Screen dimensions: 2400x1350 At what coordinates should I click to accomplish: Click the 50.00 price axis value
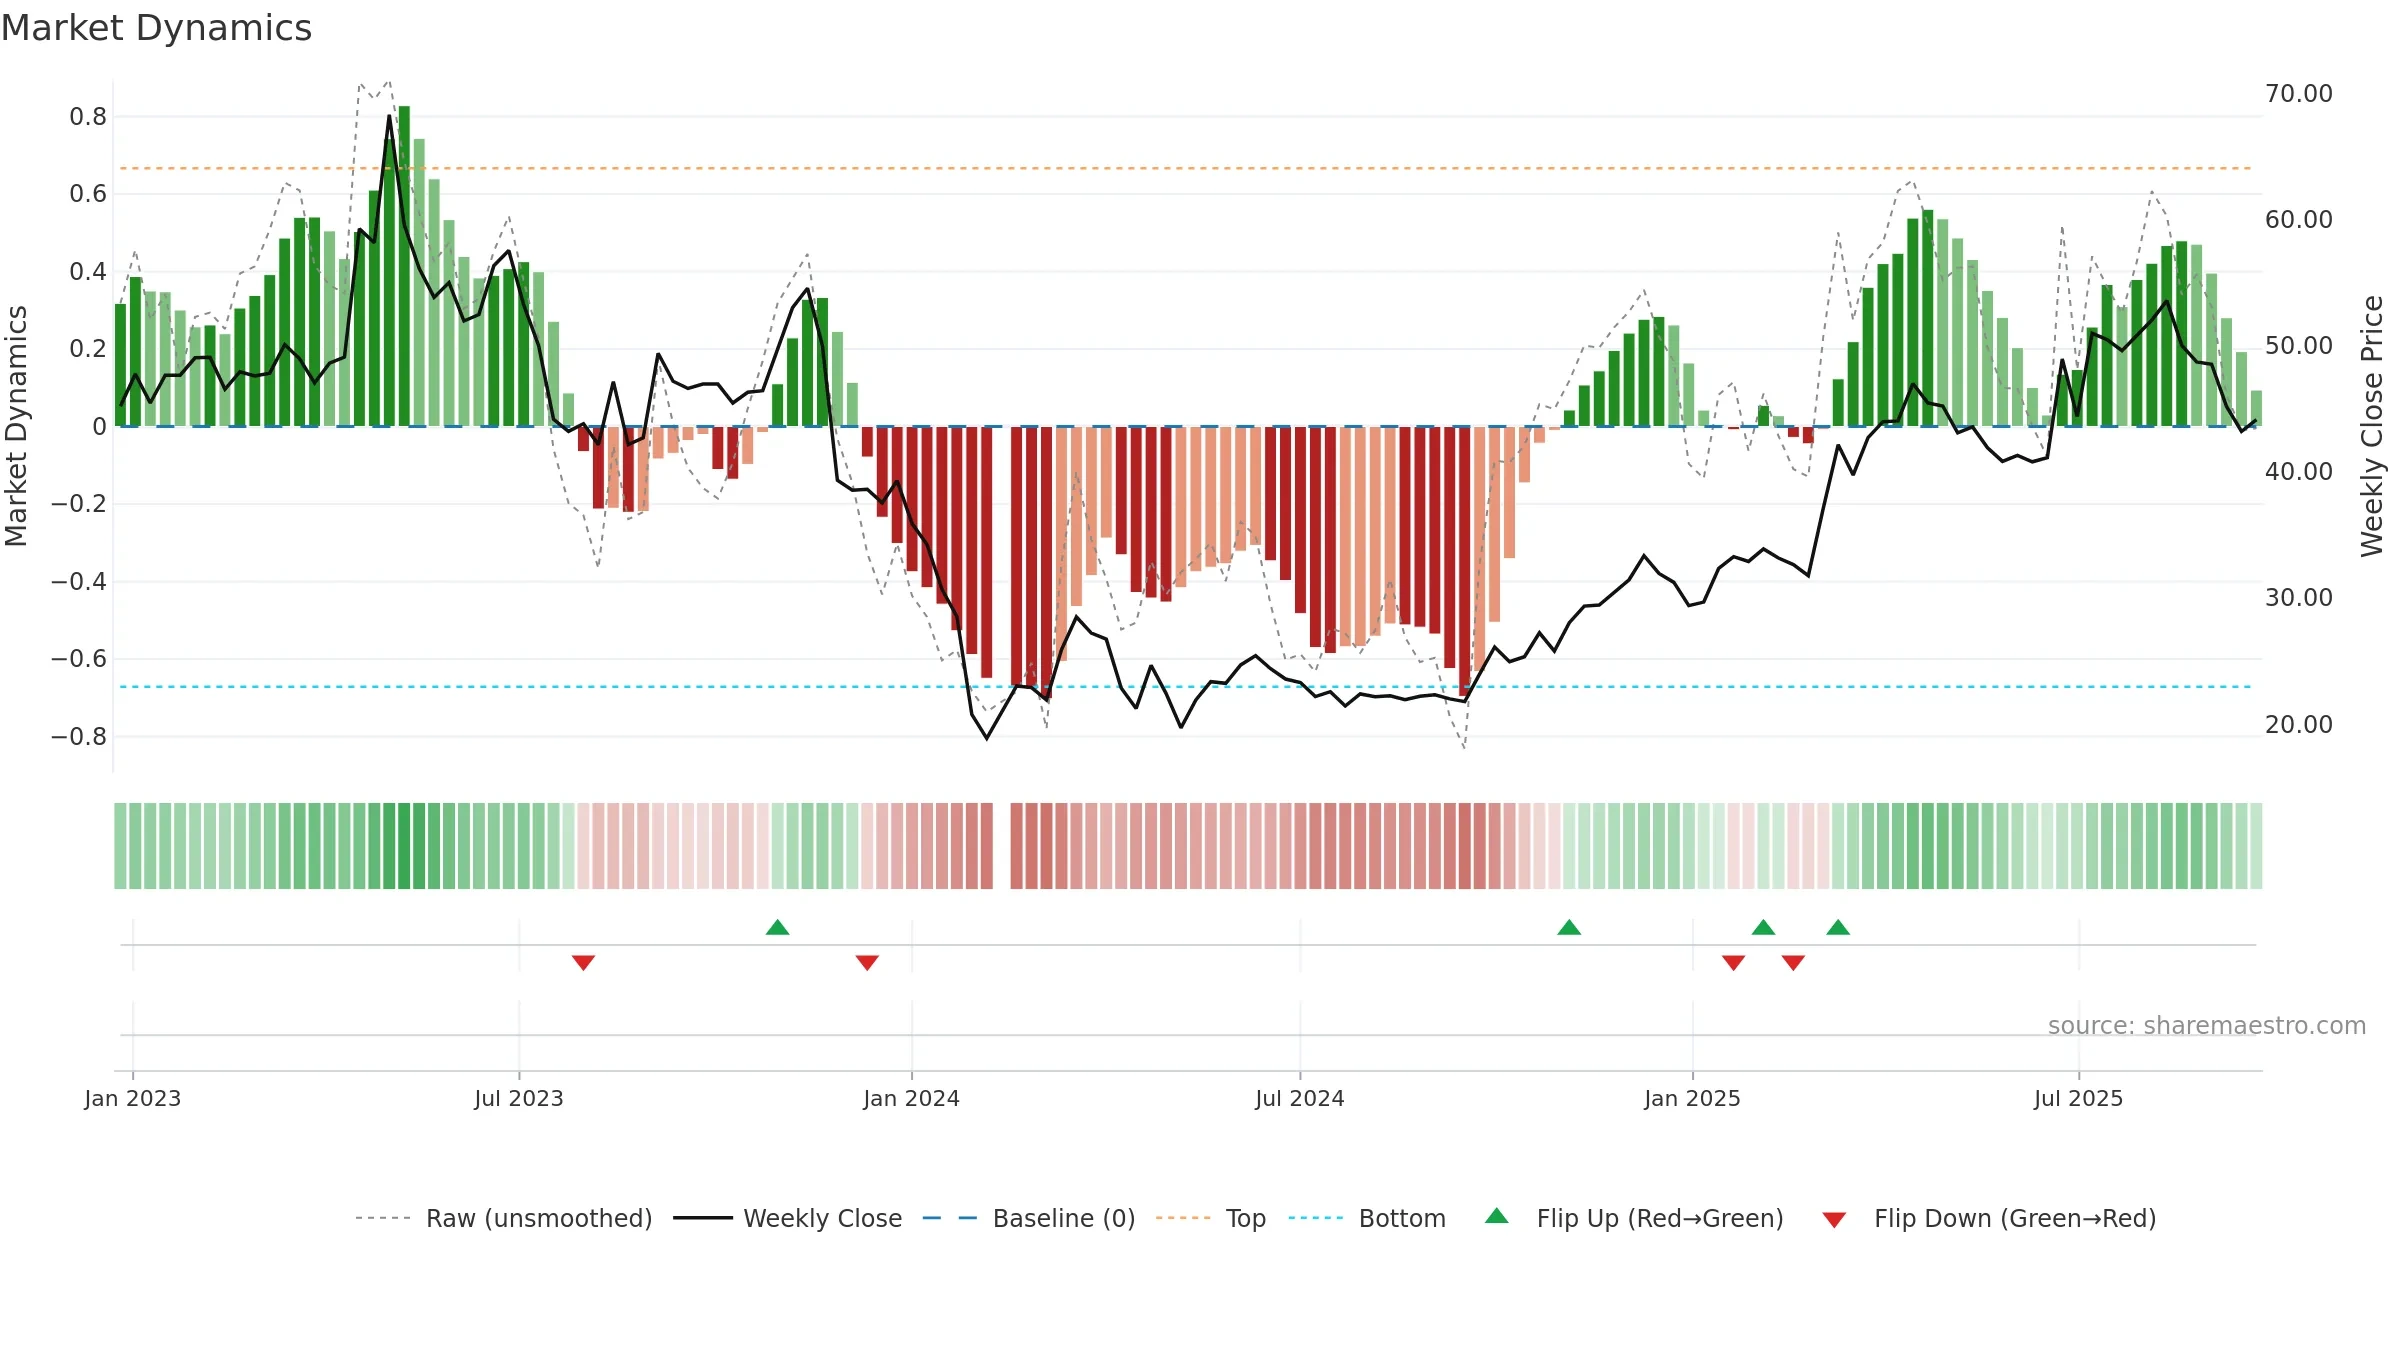(x=2299, y=345)
